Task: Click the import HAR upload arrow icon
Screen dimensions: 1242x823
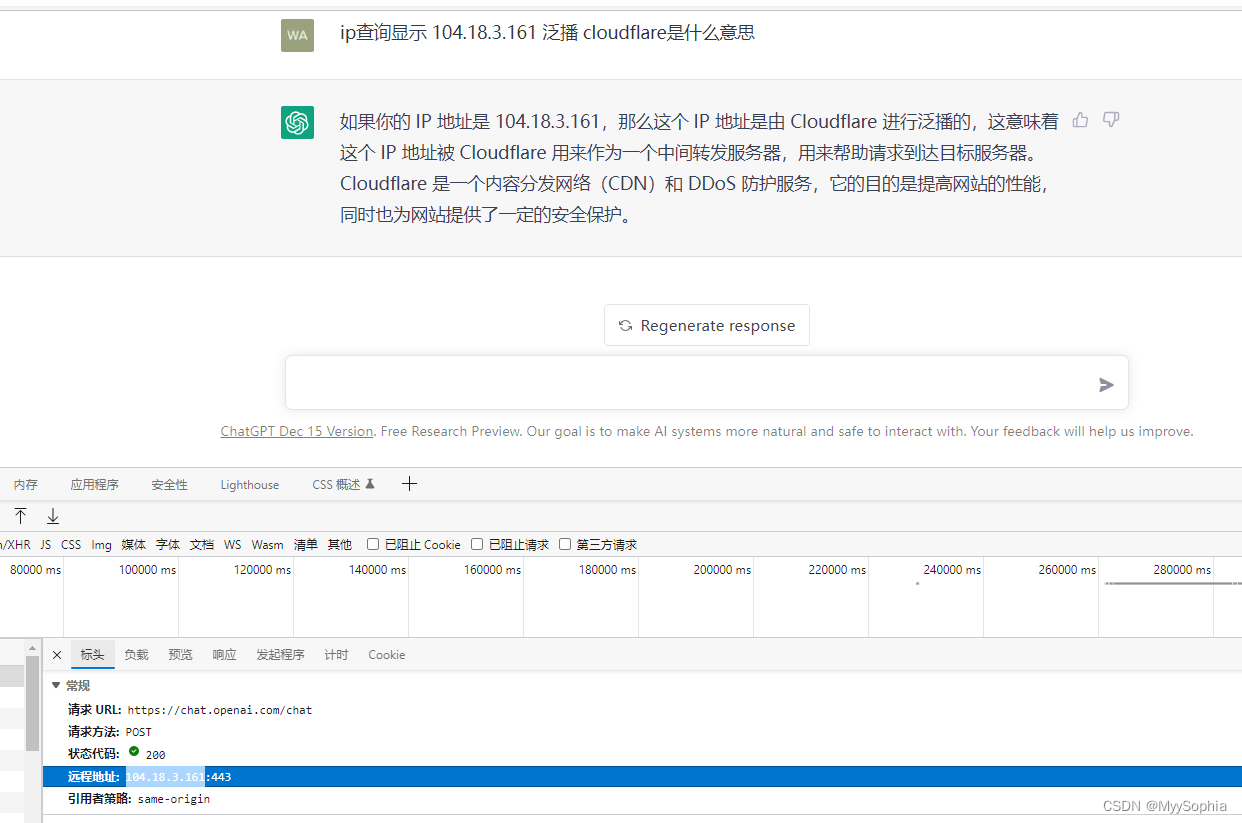Action: pos(20,516)
